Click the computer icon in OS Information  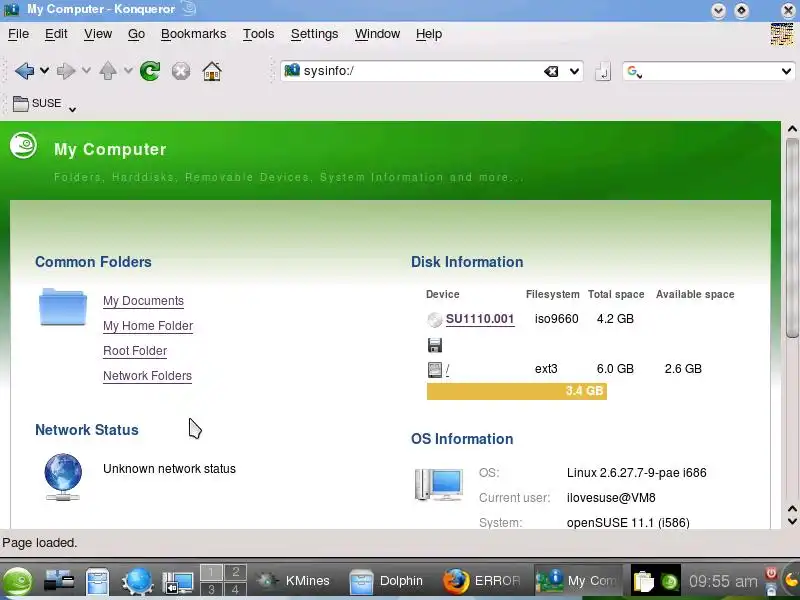(x=439, y=485)
